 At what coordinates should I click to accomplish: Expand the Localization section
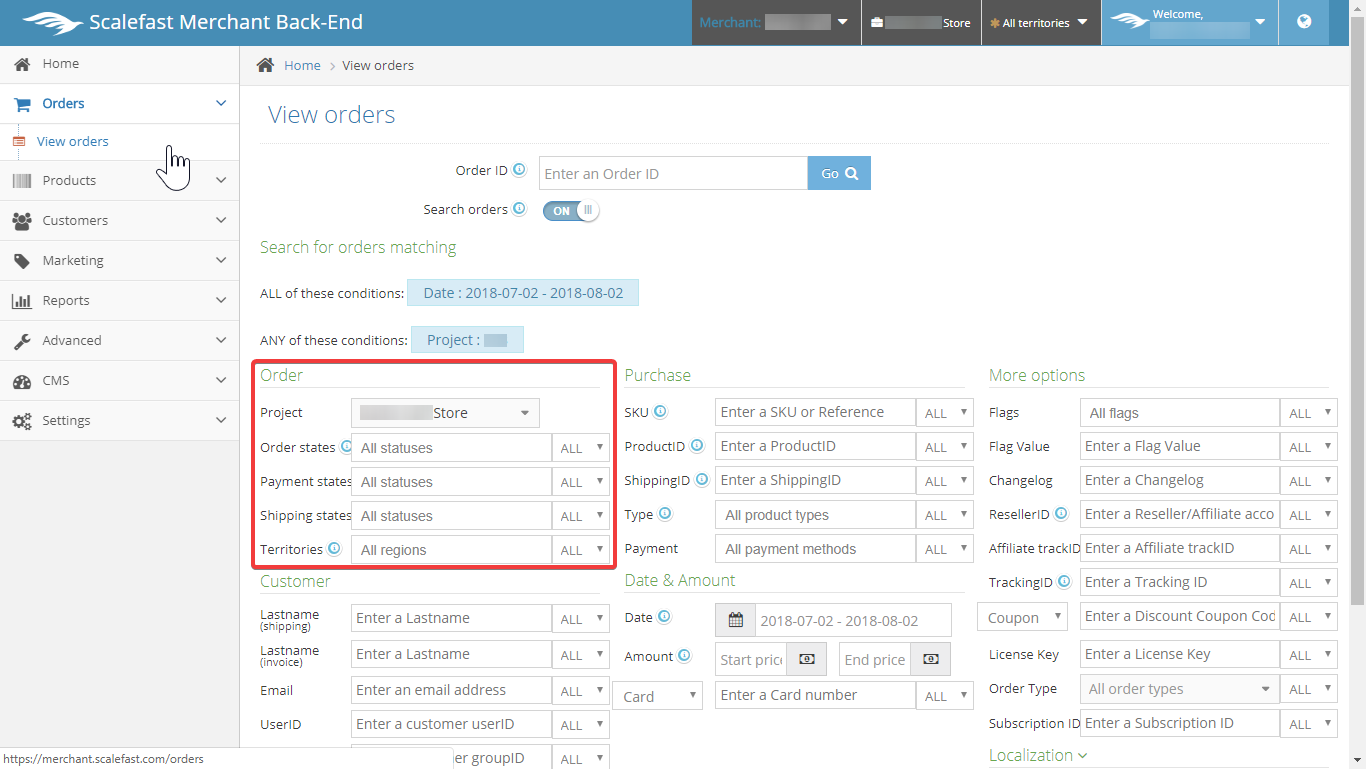point(1037,755)
